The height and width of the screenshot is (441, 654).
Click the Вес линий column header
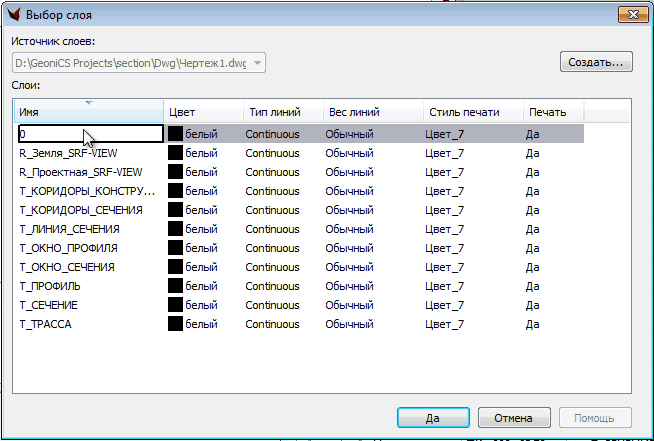tap(371, 112)
